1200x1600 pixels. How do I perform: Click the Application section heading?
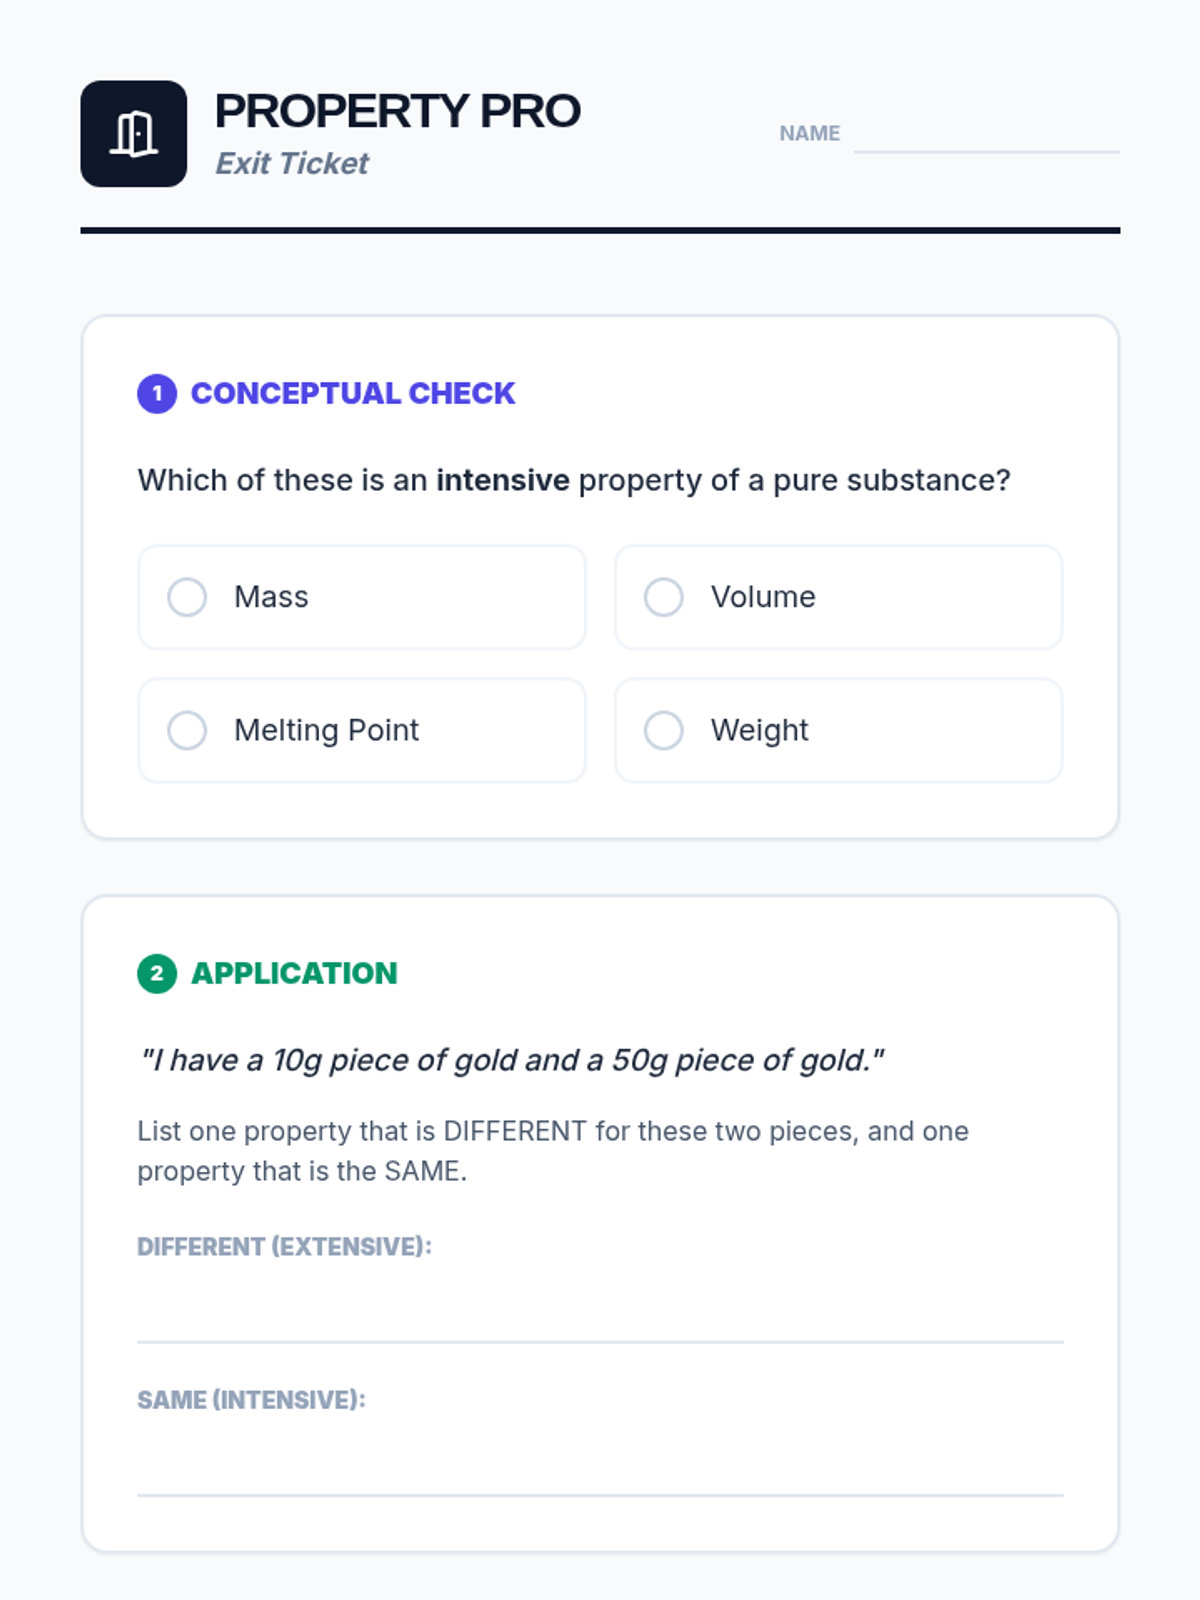tap(294, 973)
